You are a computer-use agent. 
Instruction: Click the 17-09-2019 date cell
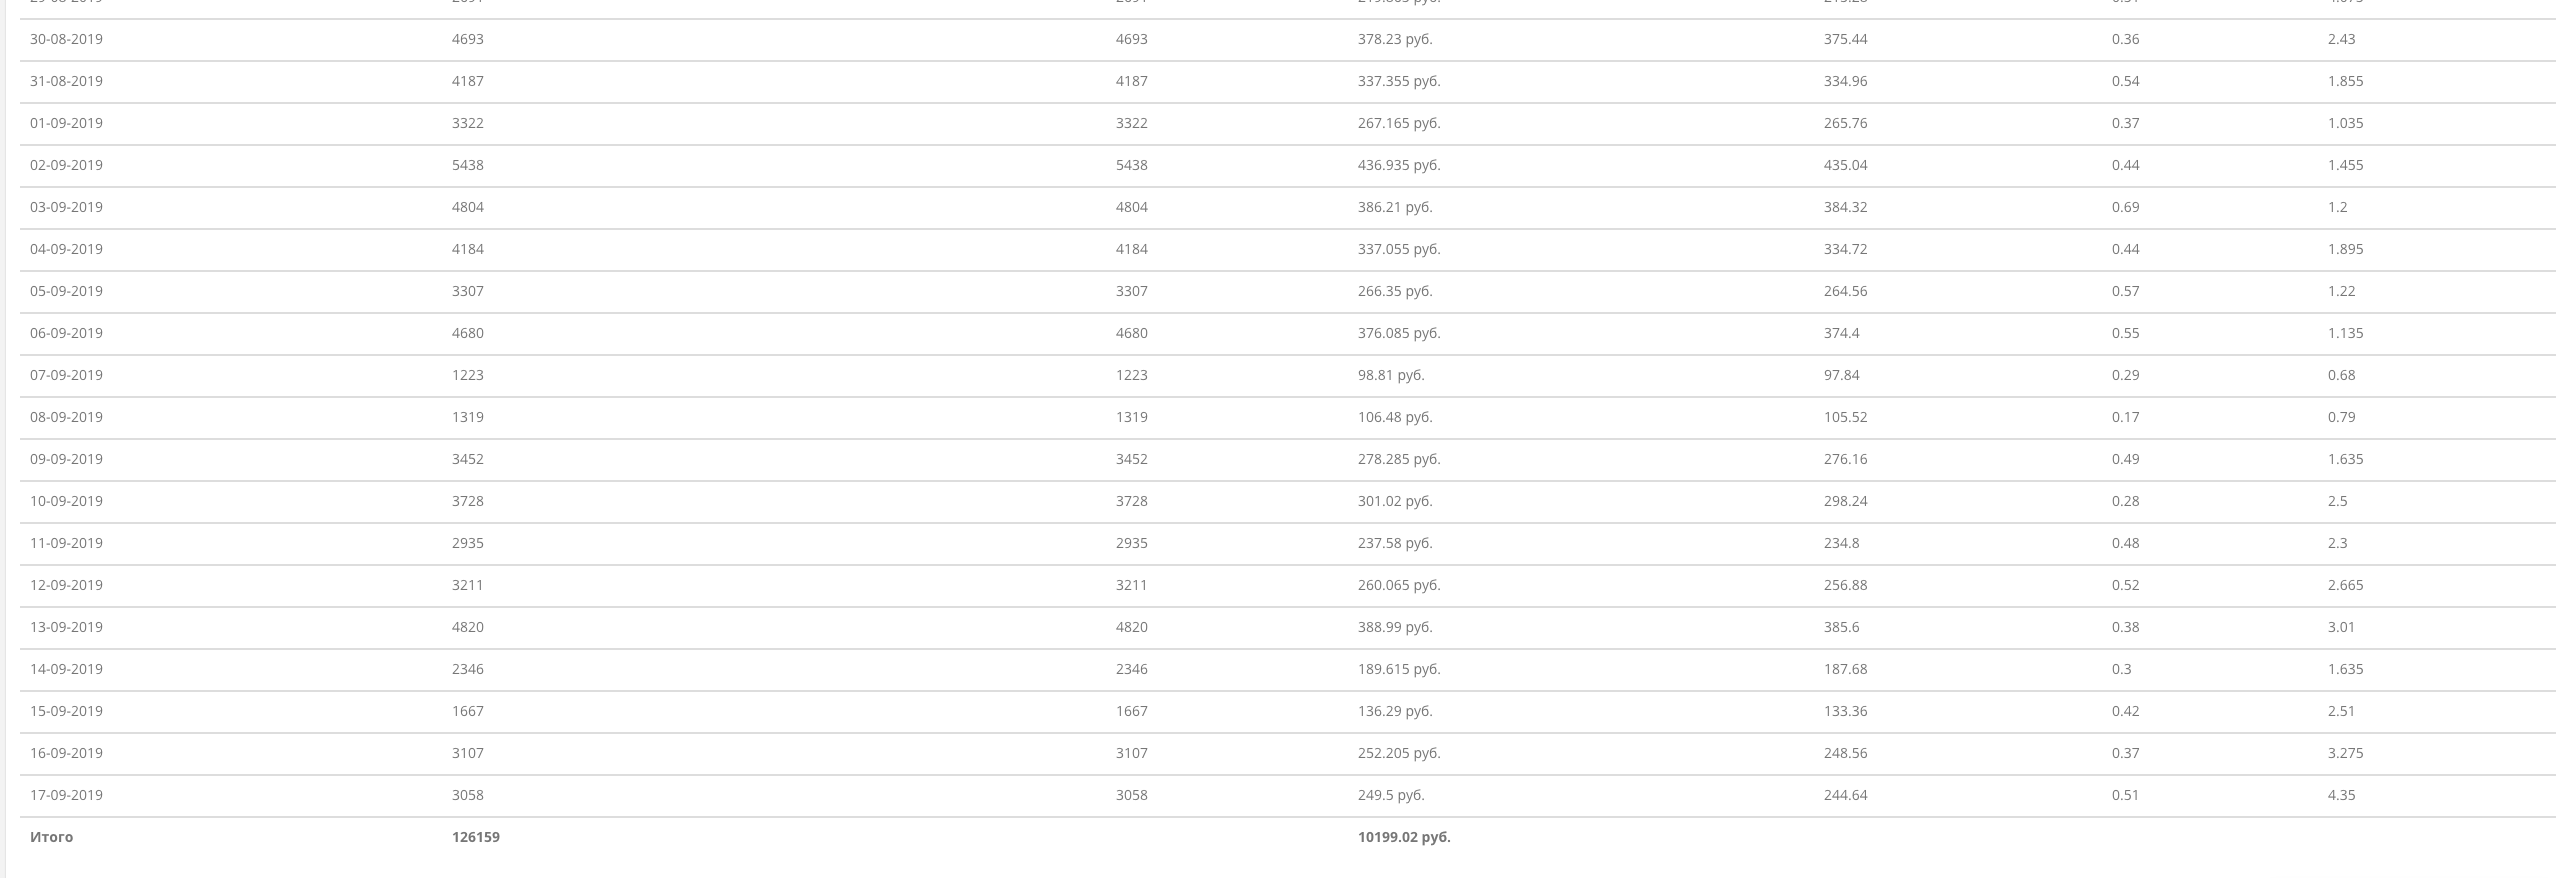pyautogui.click(x=66, y=795)
